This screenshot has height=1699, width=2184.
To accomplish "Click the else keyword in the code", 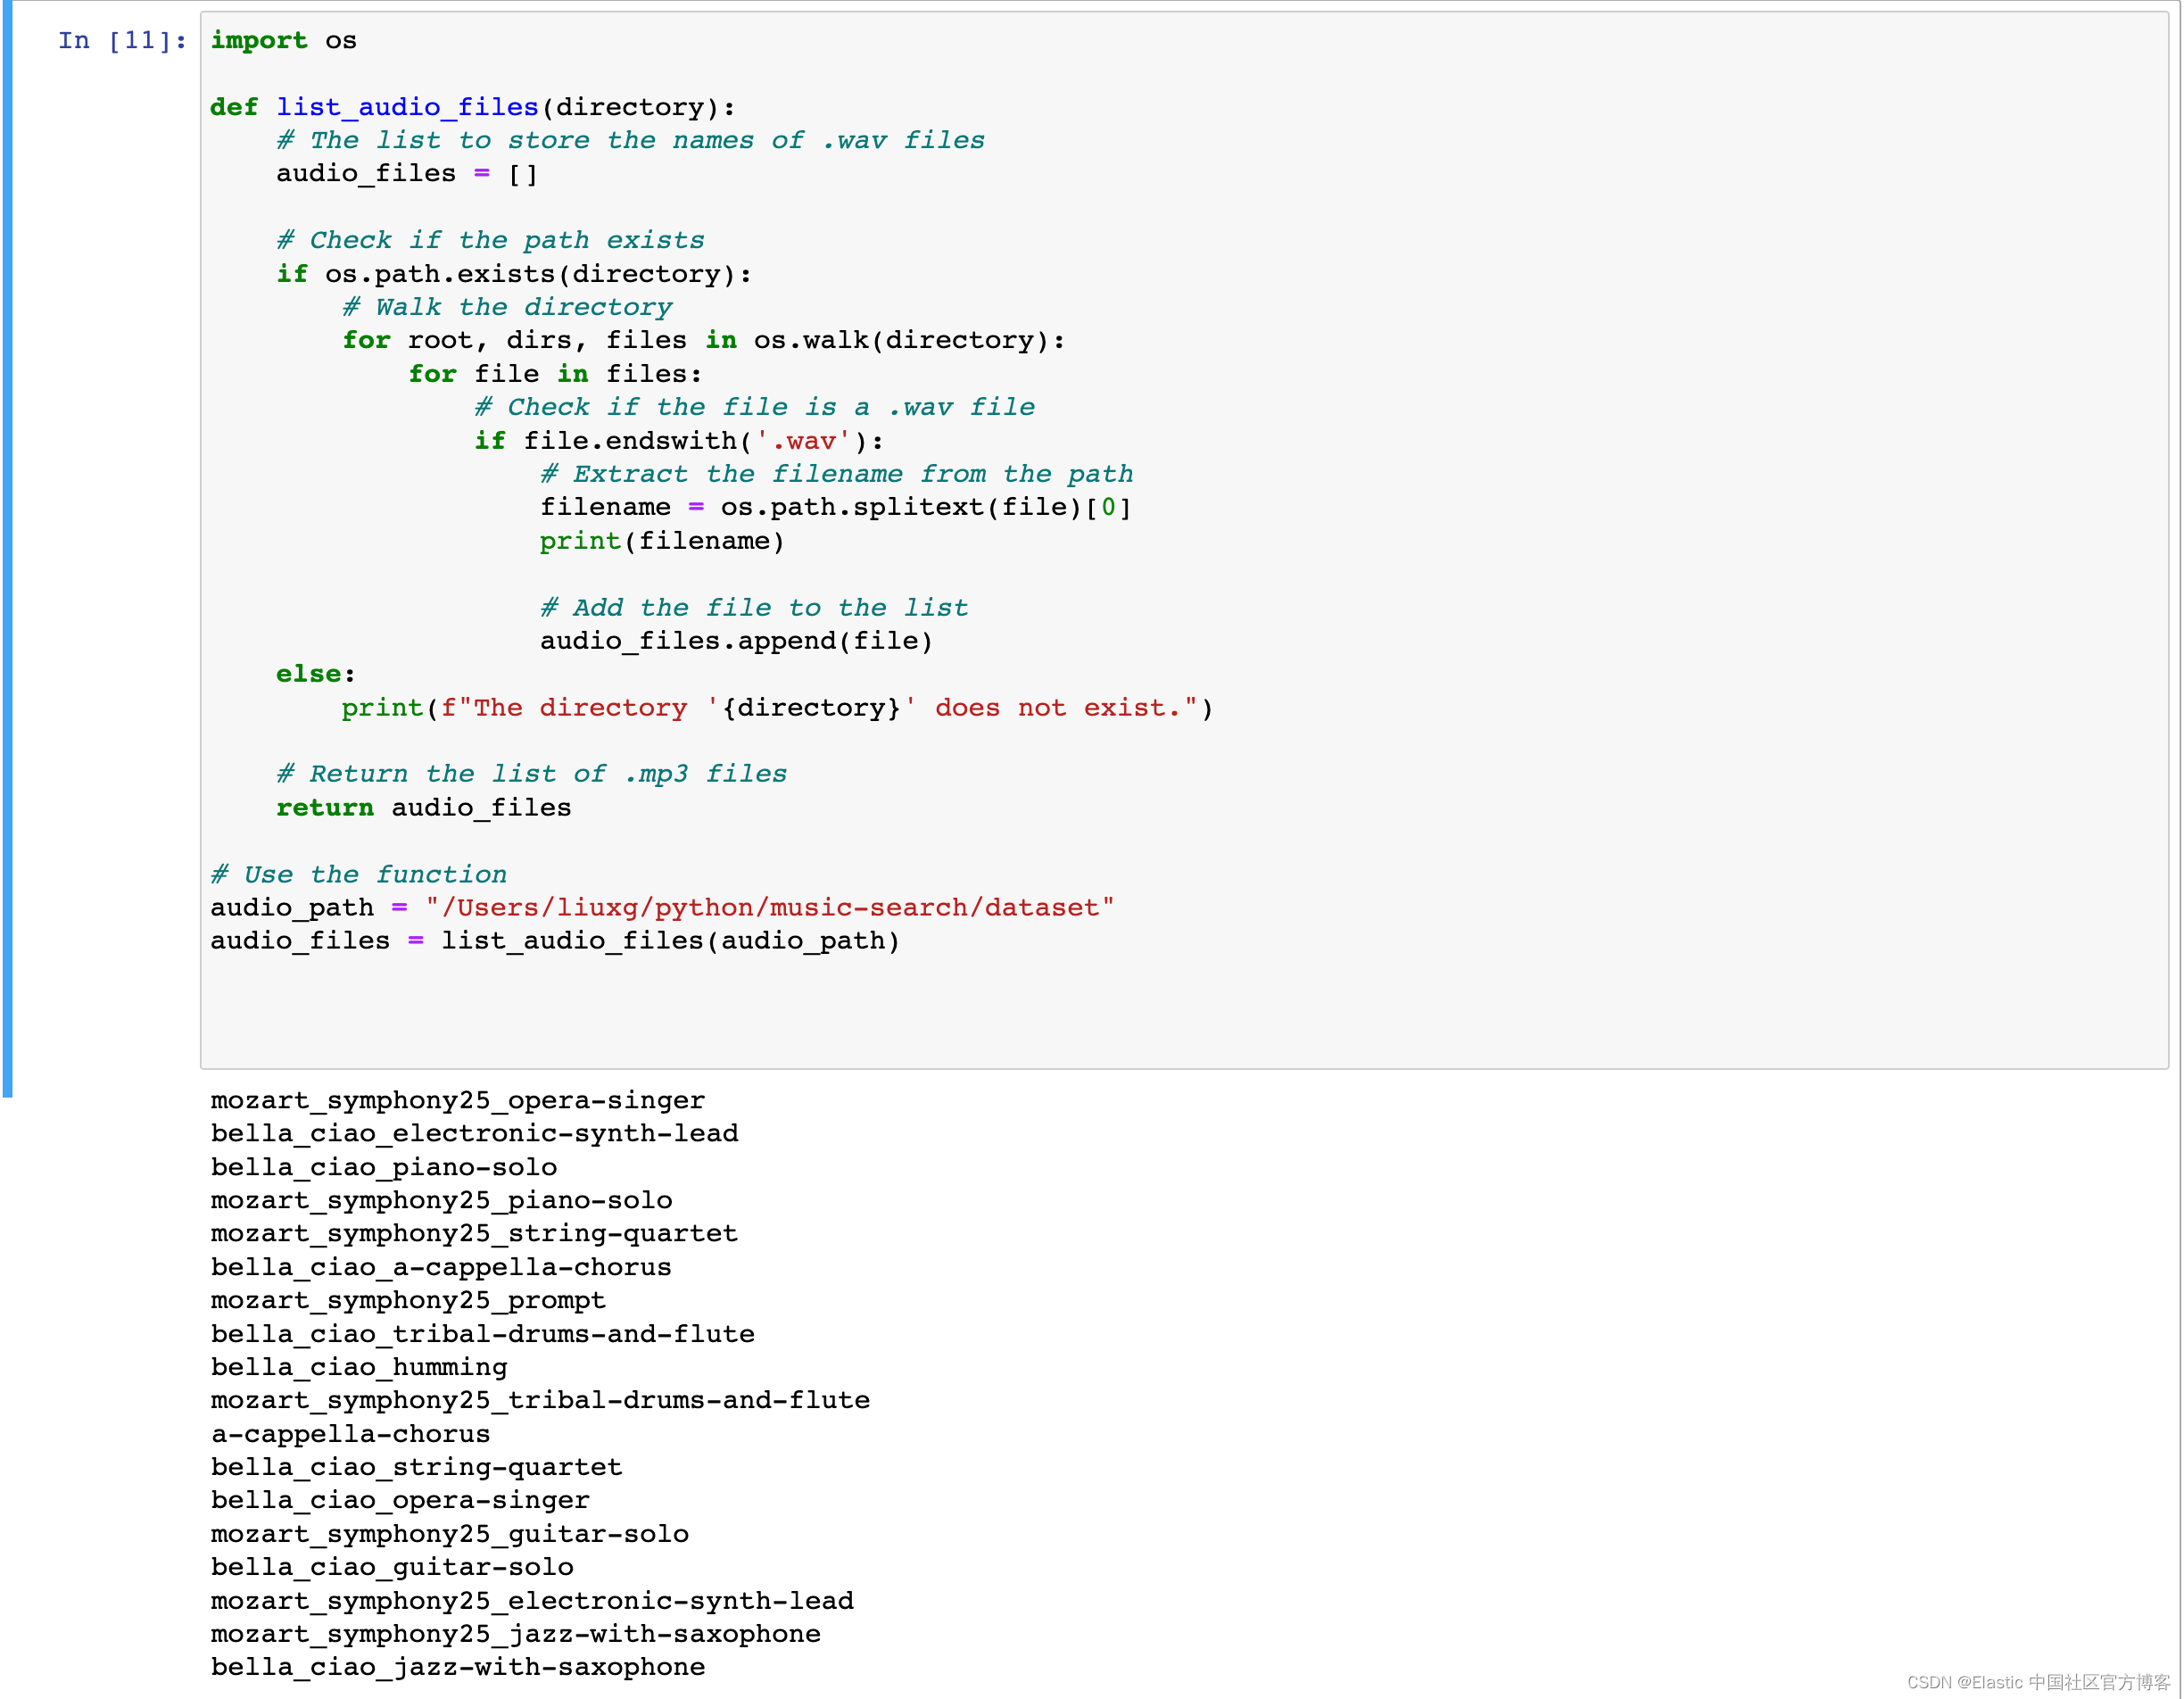I will tap(309, 674).
